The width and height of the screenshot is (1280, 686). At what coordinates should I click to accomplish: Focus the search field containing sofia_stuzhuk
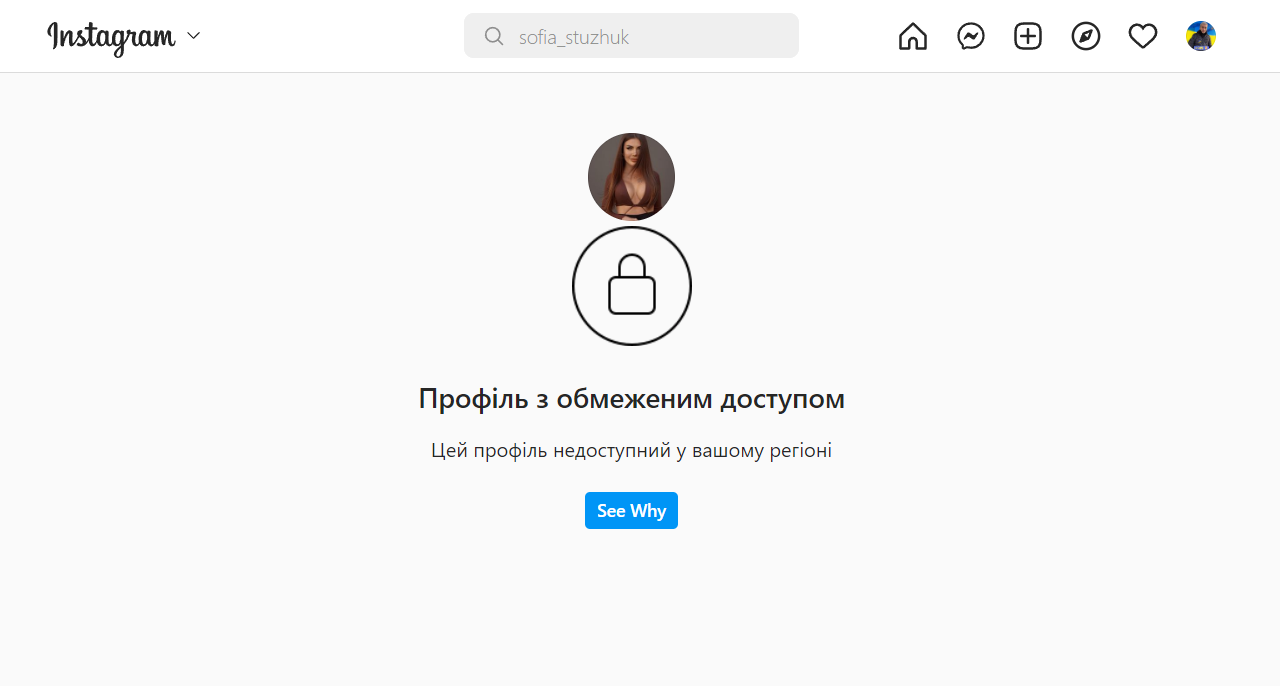pos(631,36)
